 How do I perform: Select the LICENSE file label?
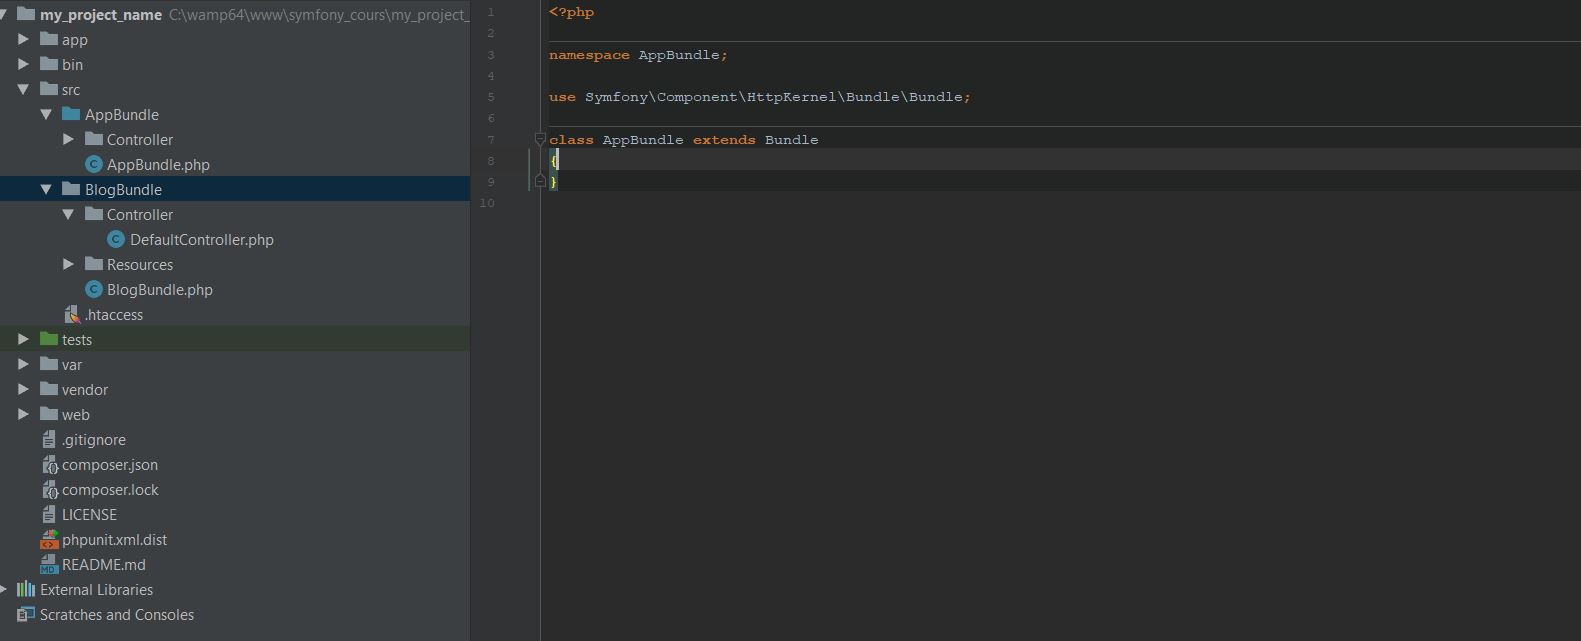click(89, 515)
